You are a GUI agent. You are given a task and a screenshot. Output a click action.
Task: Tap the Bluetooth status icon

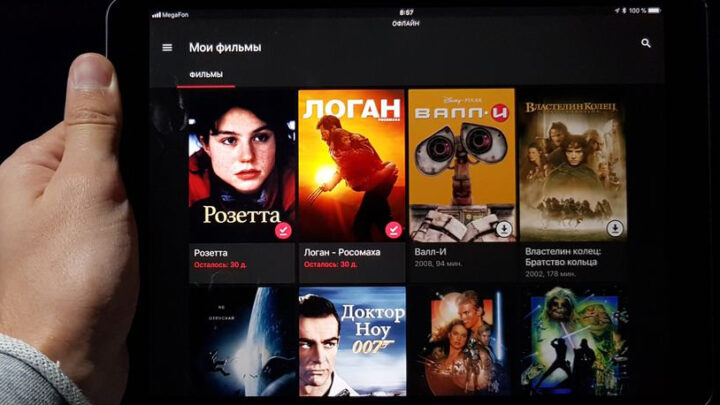pyautogui.click(x=624, y=10)
